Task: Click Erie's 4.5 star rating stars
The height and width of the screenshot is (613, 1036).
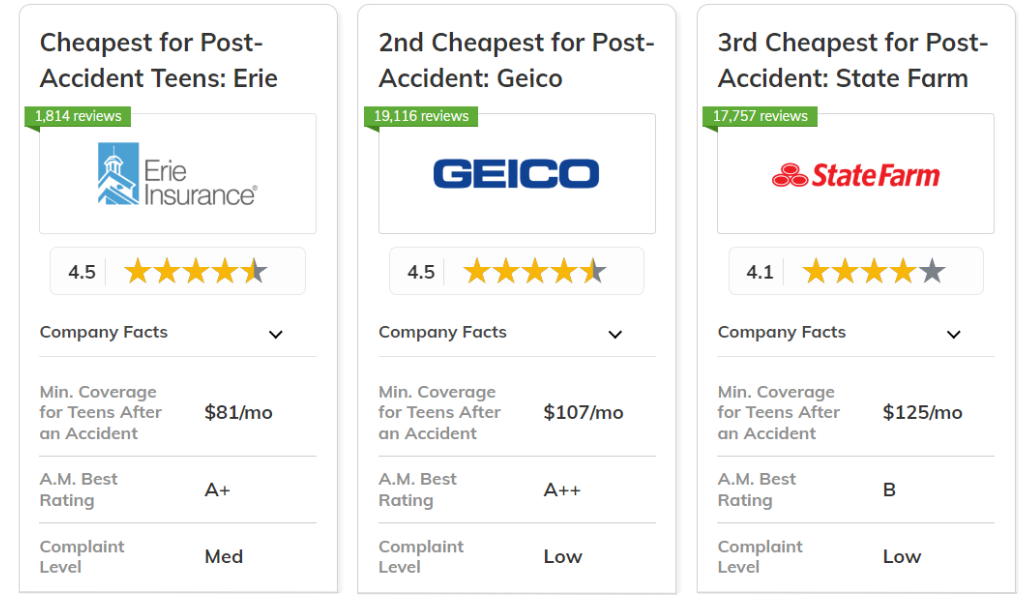Action: point(196,271)
